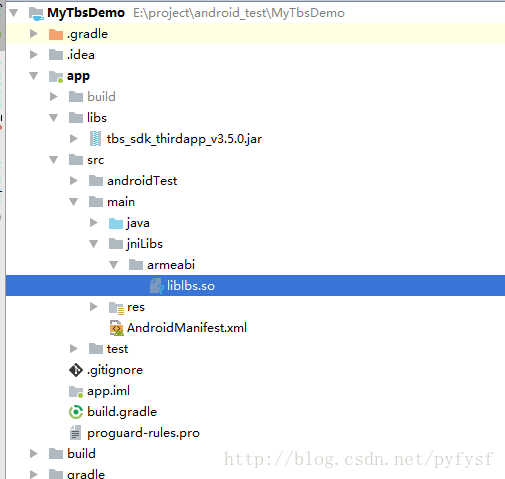Click the AndroidManifest.xml file icon
This screenshot has width=505, height=479.
pos(116,328)
